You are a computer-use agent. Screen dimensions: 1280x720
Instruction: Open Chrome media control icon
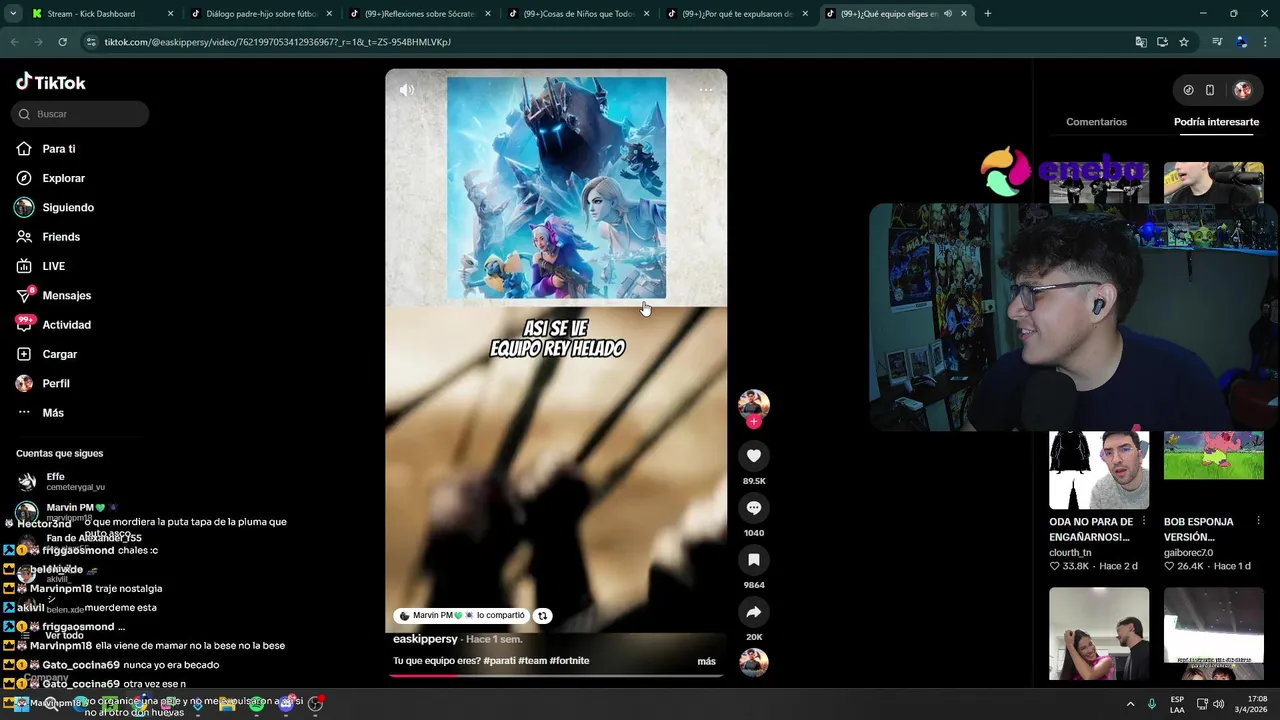coord(1217,42)
